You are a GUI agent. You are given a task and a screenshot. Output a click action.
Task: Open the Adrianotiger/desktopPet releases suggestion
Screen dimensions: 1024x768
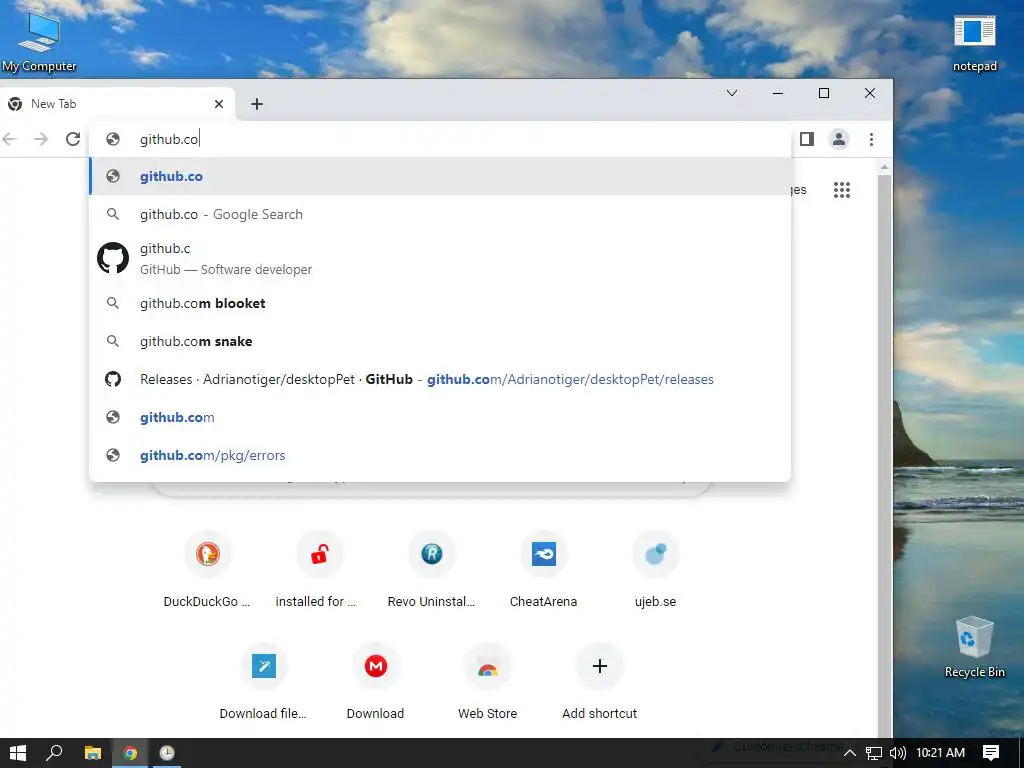pyautogui.click(x=440, y=379)
